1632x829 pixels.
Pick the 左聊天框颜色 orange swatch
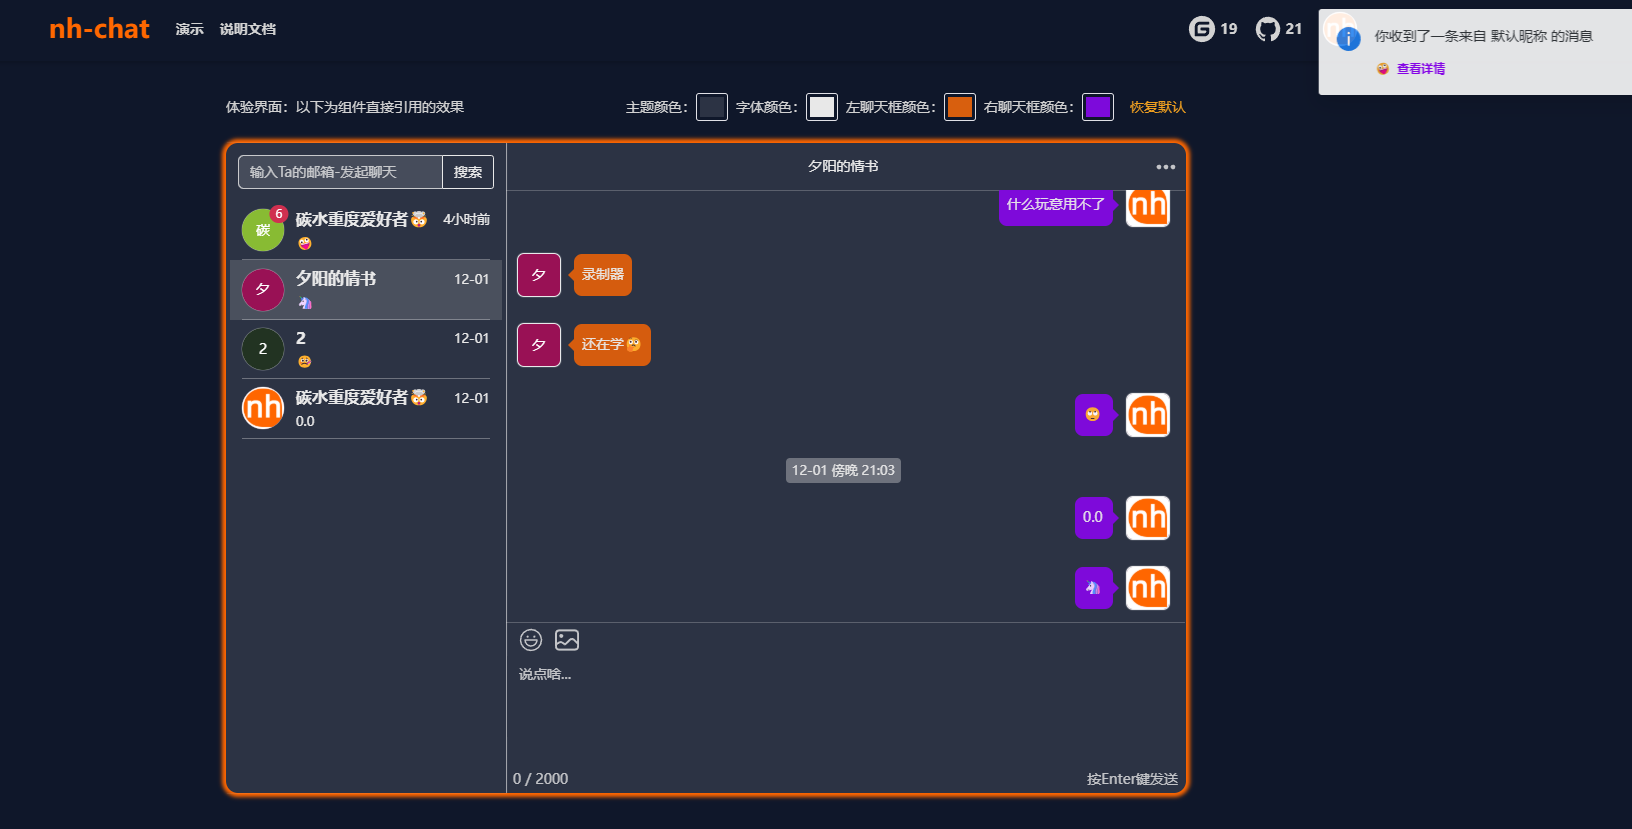point(960,107)
